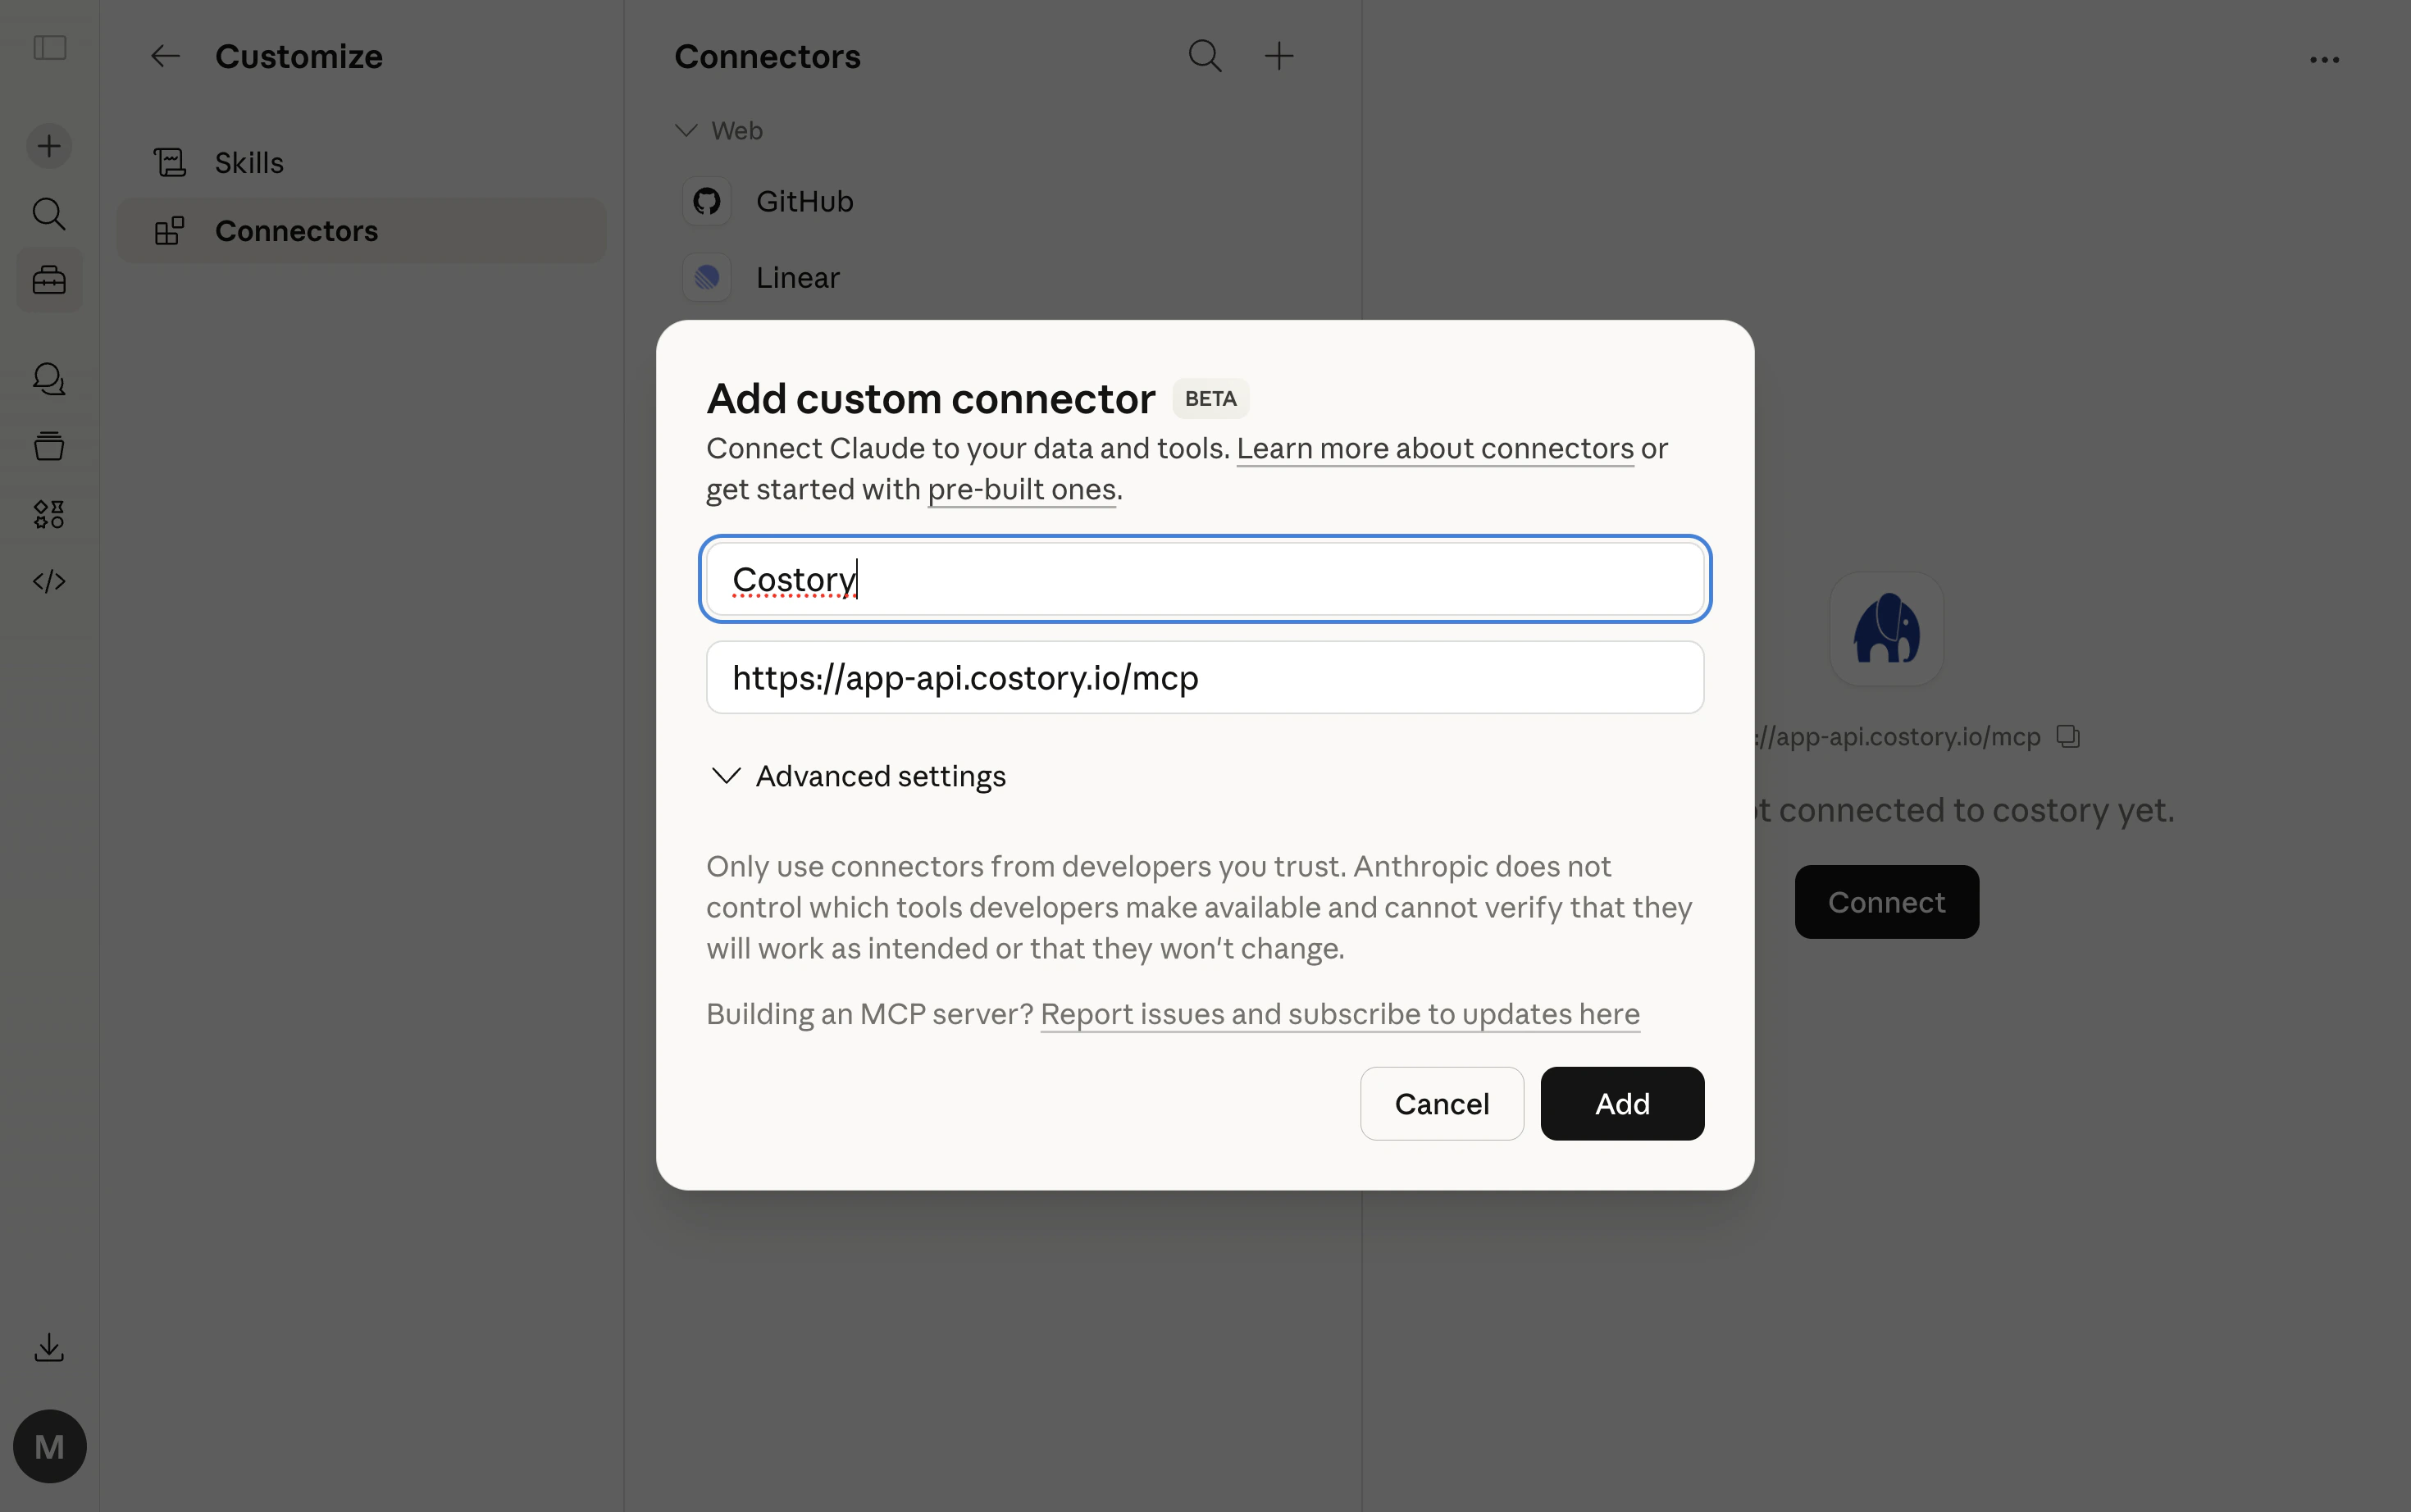Viewport: 2411px width, 1512px height.
Task: Copy the costory MCP URL with the copy icon
Action: tap(2067, 736)
